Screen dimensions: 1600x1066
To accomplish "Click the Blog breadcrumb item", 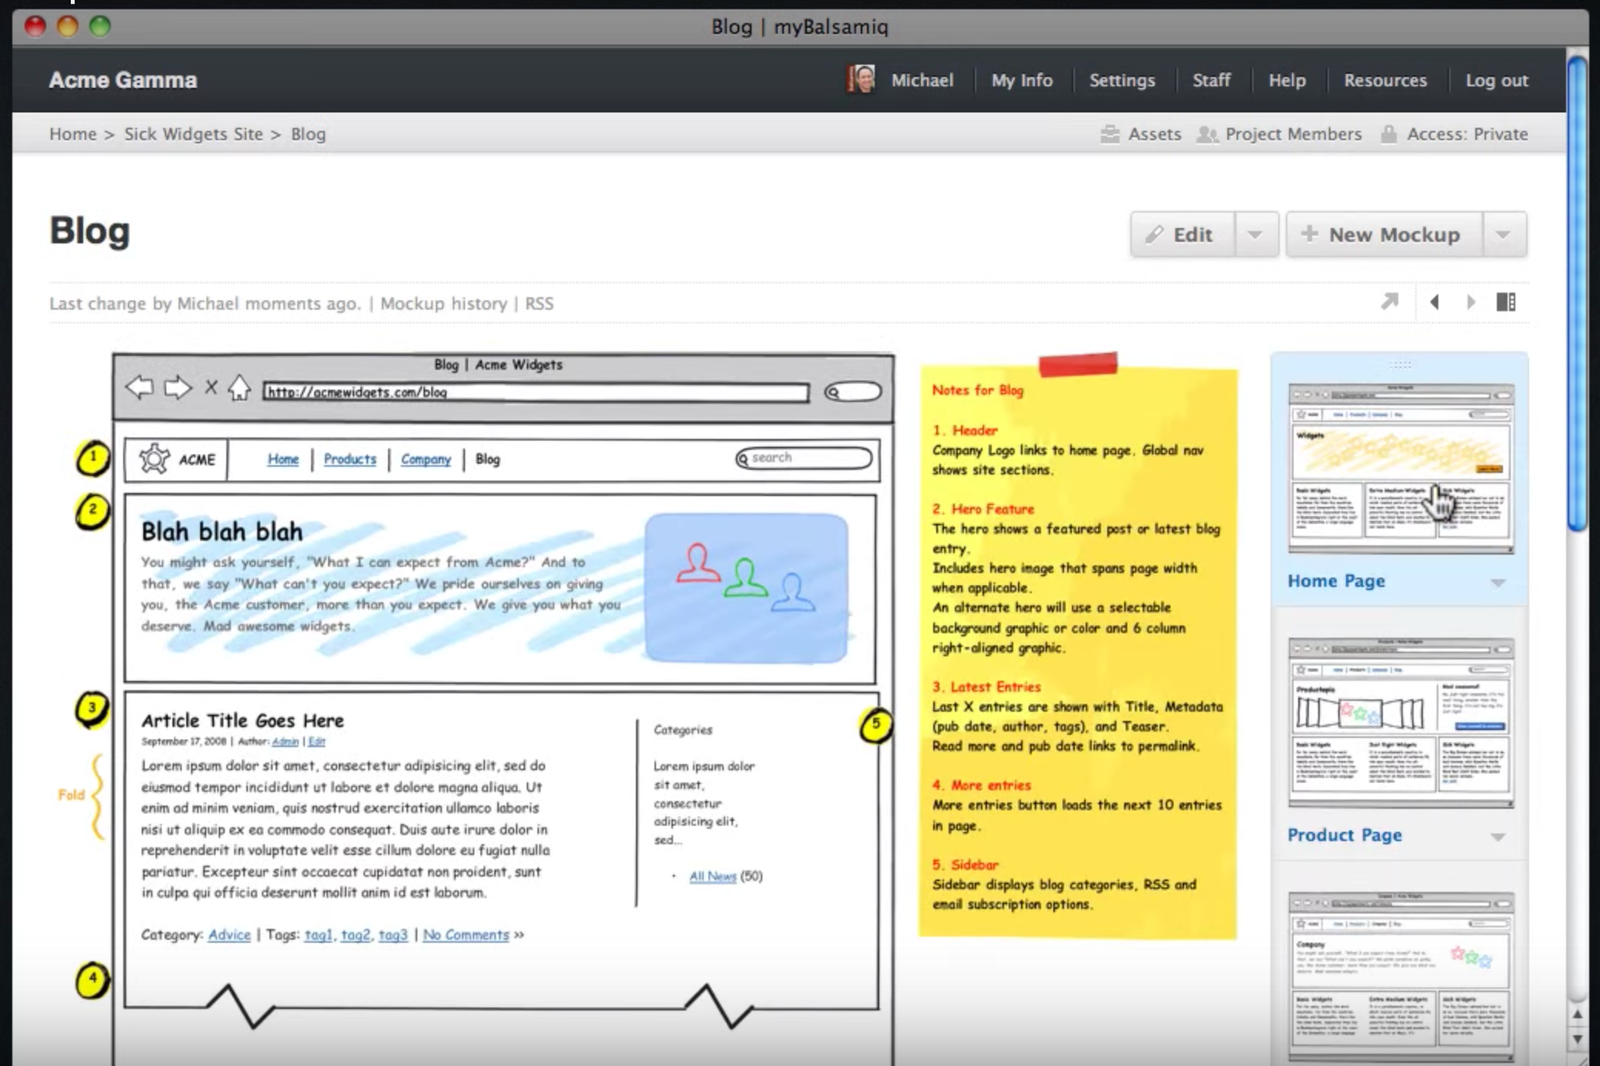I will tap(308, 134).
